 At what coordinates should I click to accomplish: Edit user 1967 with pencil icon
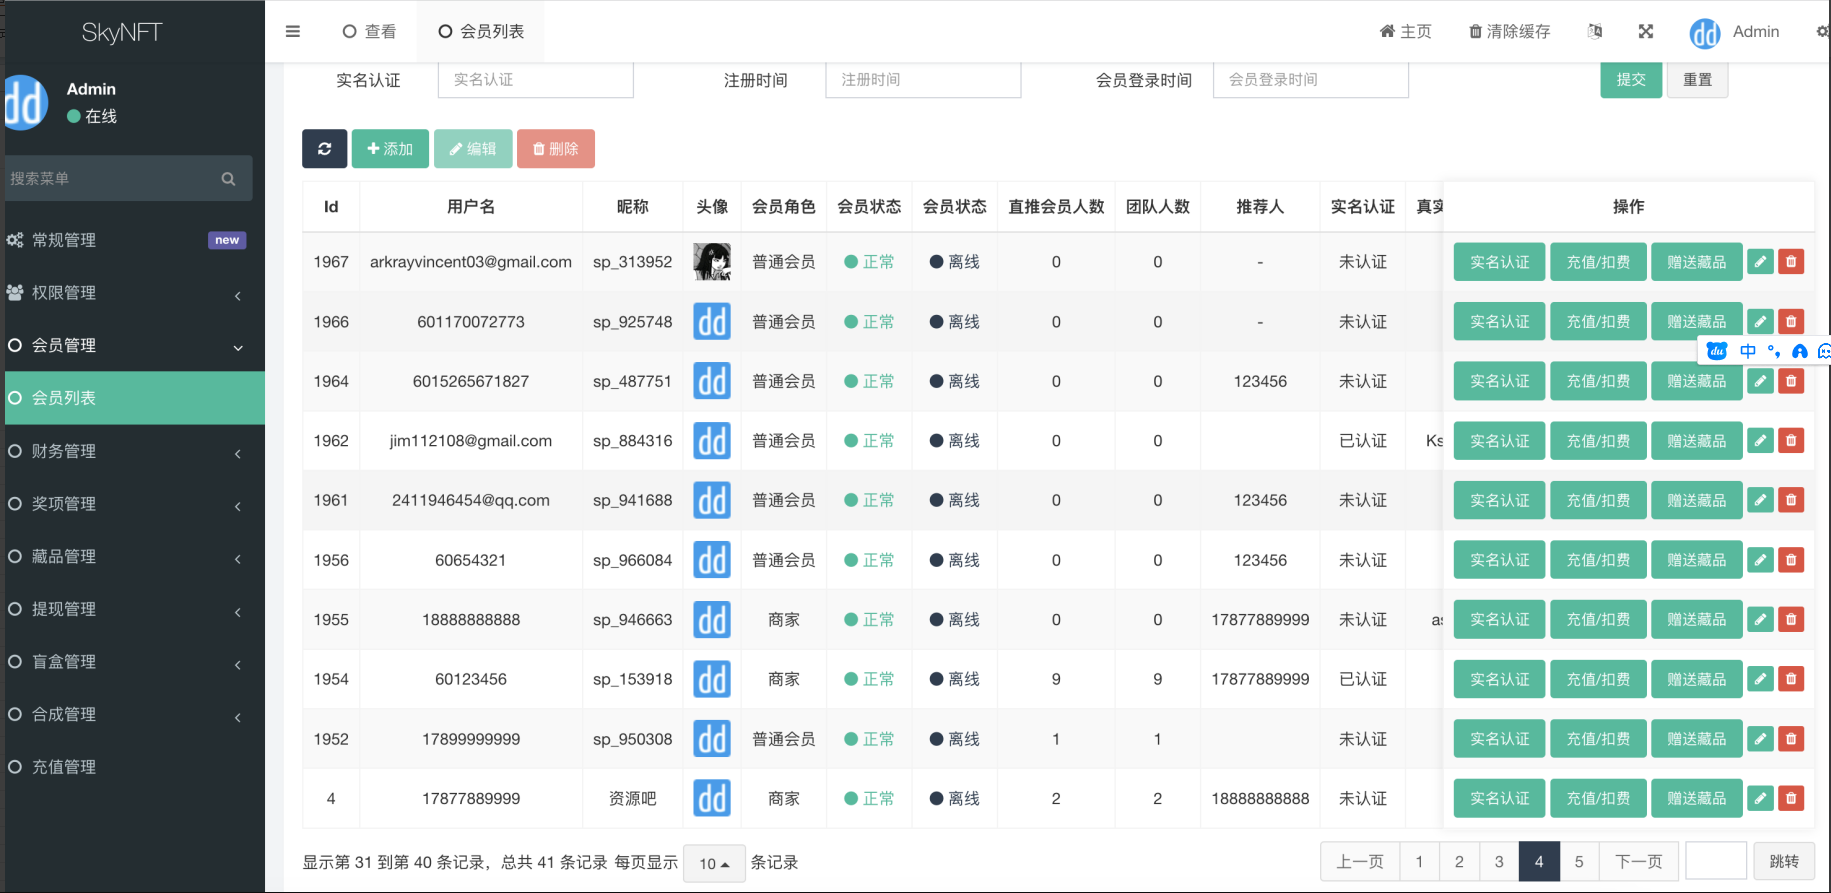(1761, 262)
